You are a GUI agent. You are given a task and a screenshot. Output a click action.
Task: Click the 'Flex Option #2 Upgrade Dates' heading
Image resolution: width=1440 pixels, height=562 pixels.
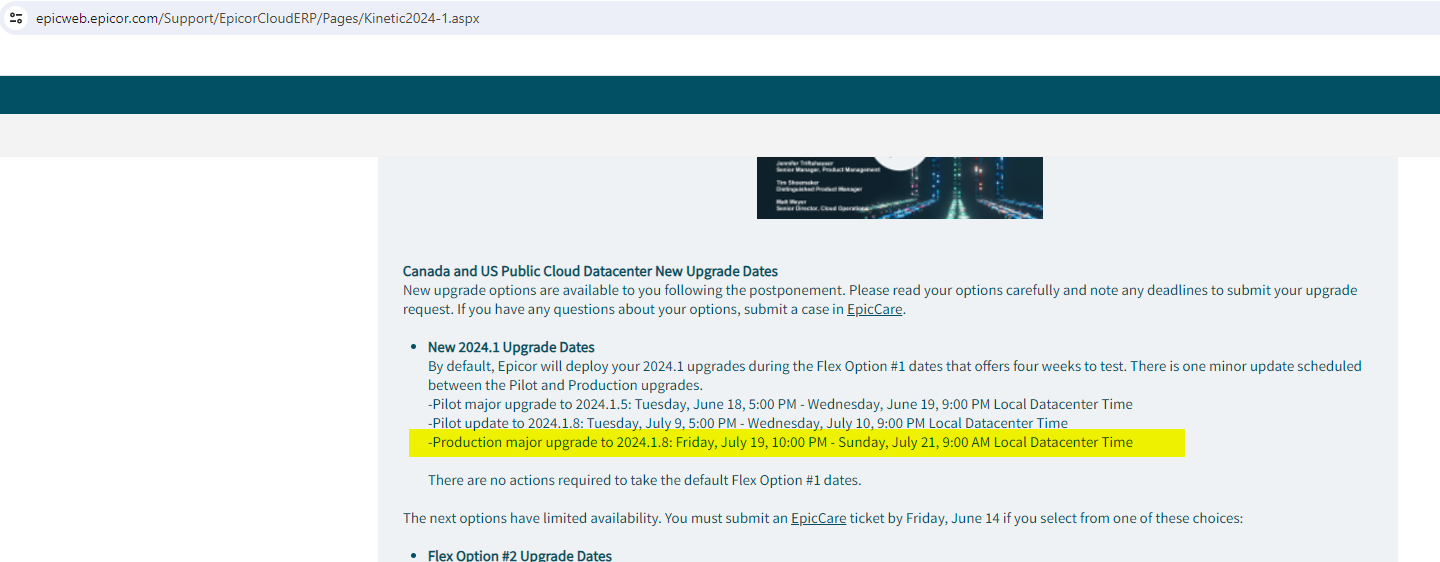pos(520,555)
